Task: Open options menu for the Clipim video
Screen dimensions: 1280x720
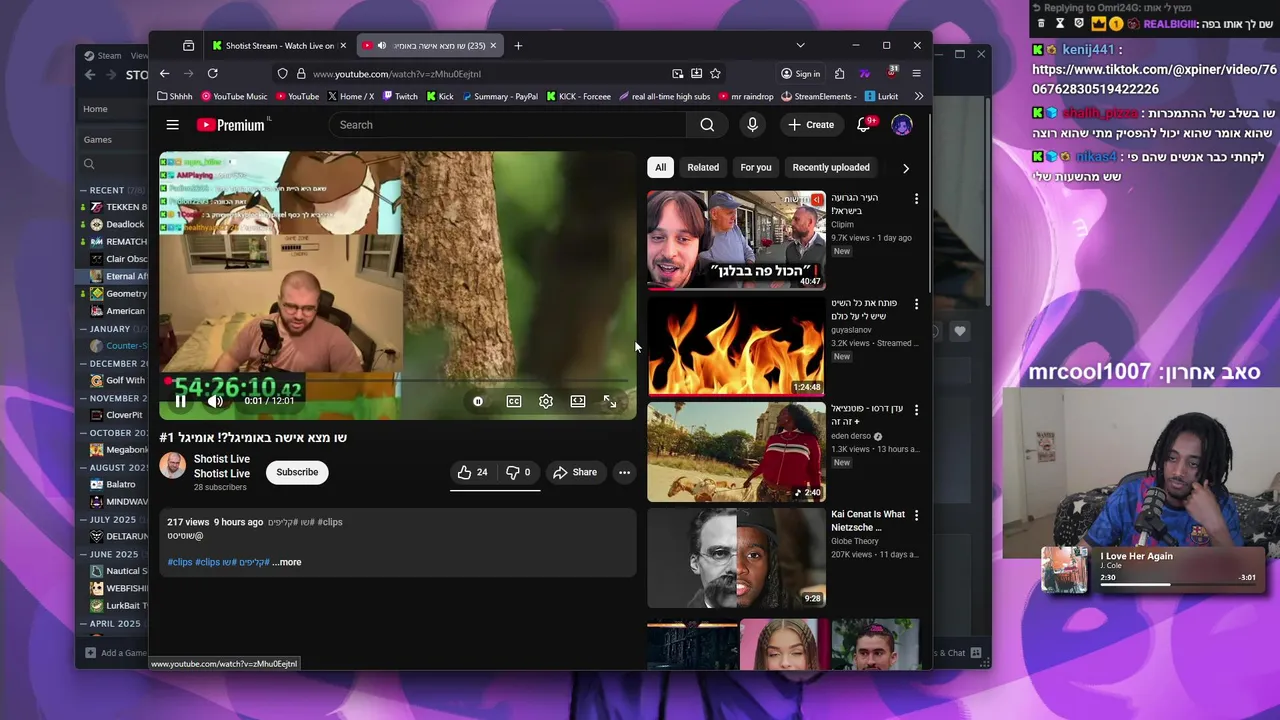Action: (916, 199)
